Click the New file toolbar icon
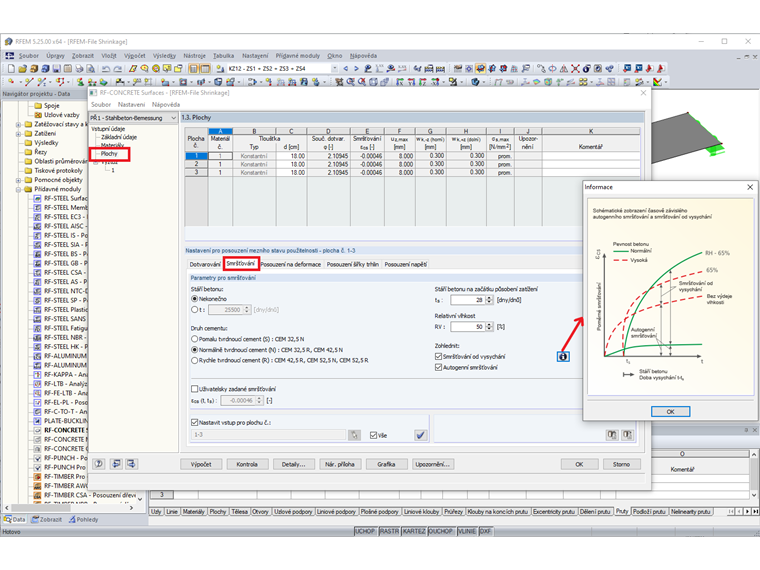The width and height of the screenshot is (760, 570). coord(11,68)
